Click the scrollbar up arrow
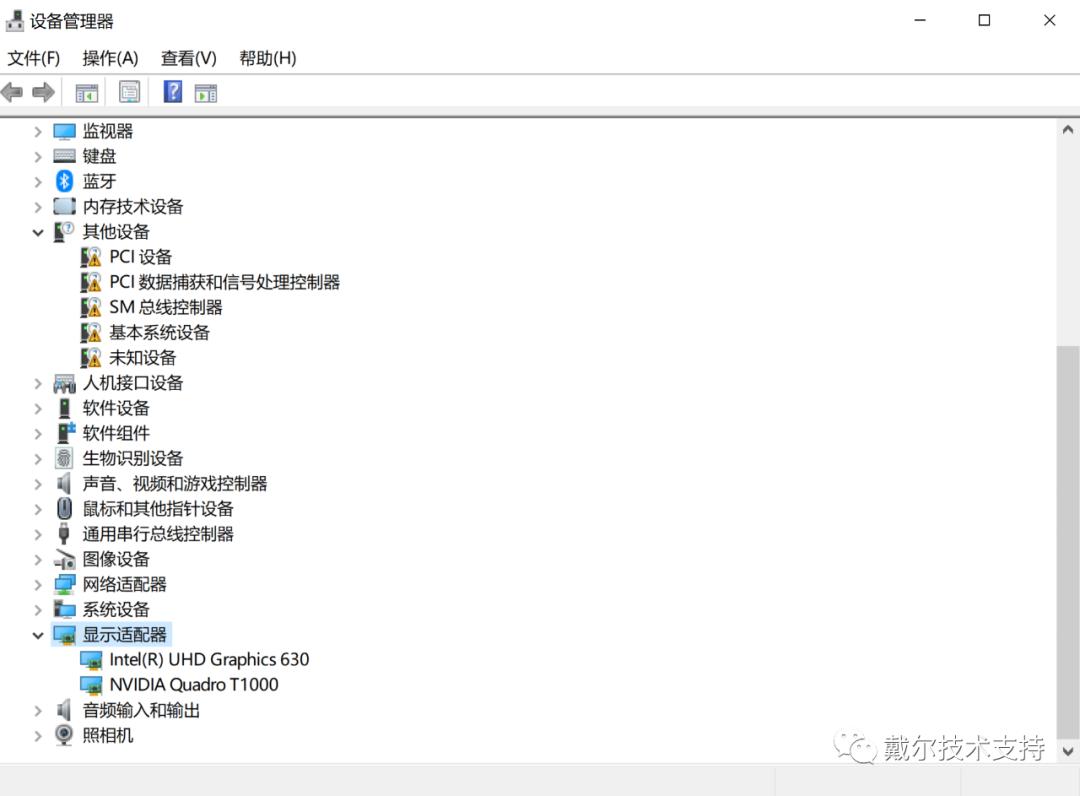 1068,128
